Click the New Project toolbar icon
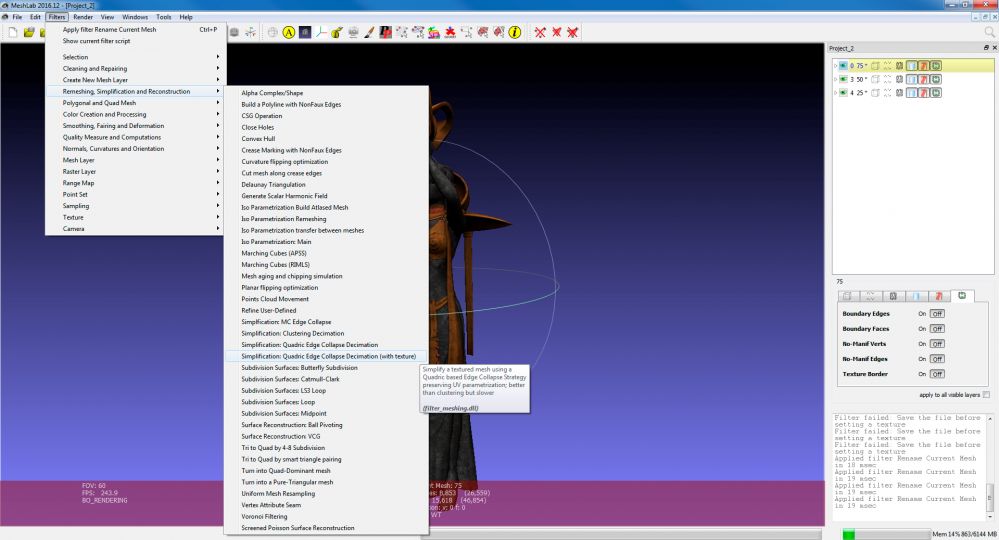The image size is (999, 540). coord(13,32)
